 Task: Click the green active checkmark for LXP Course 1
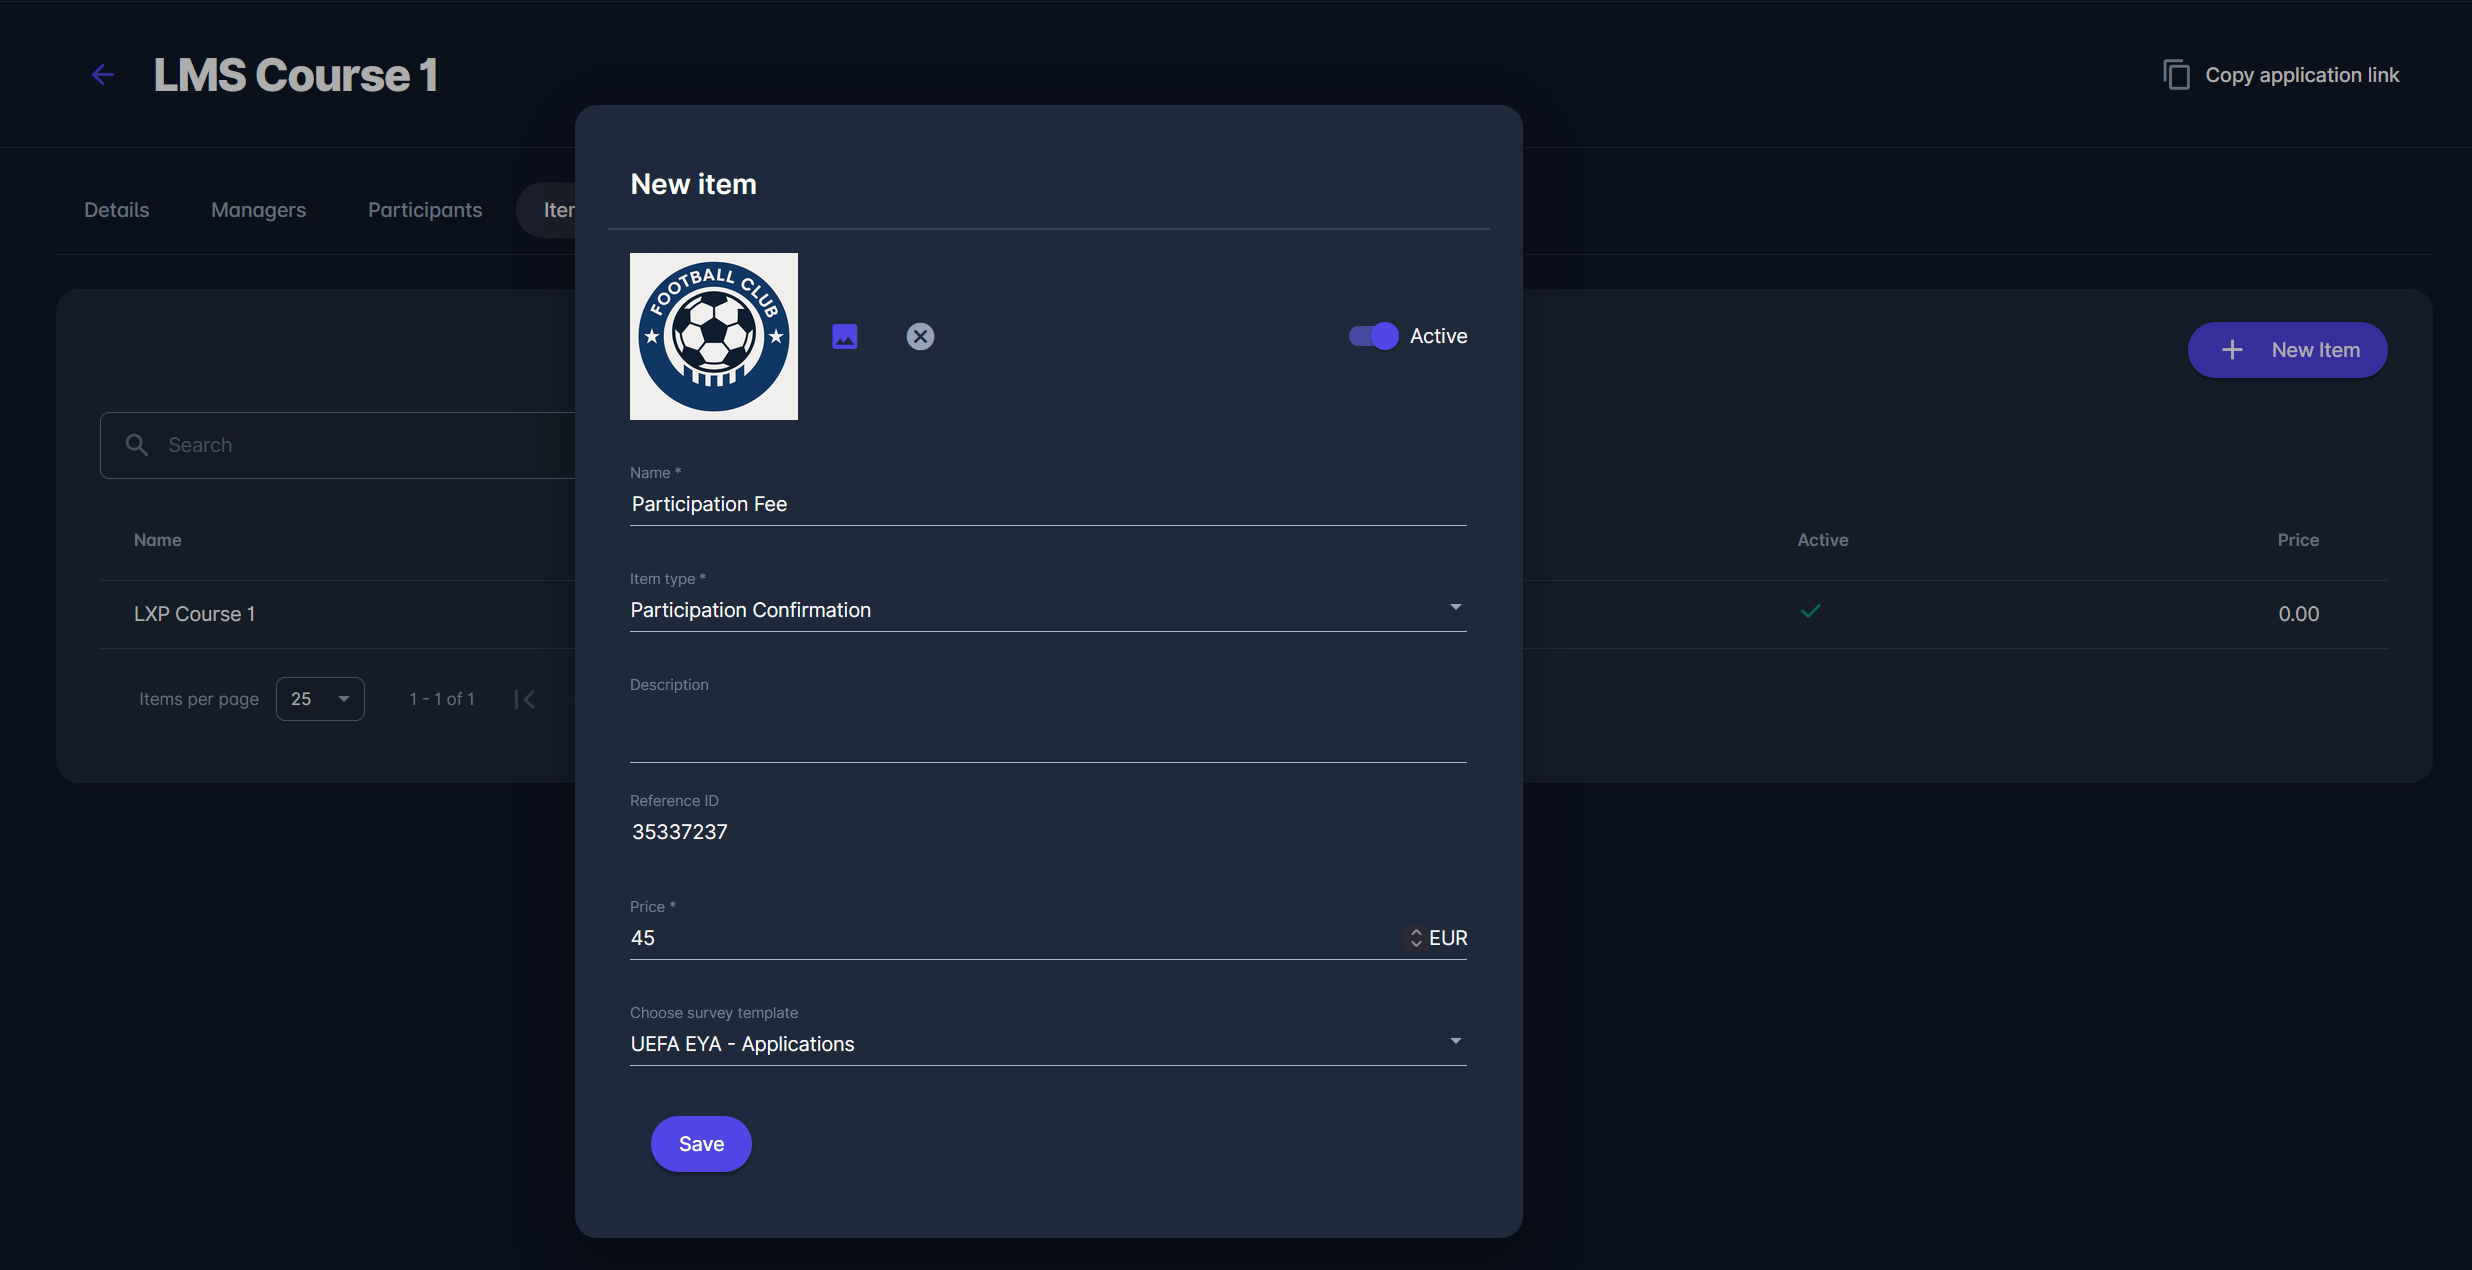click(1810, 611)
